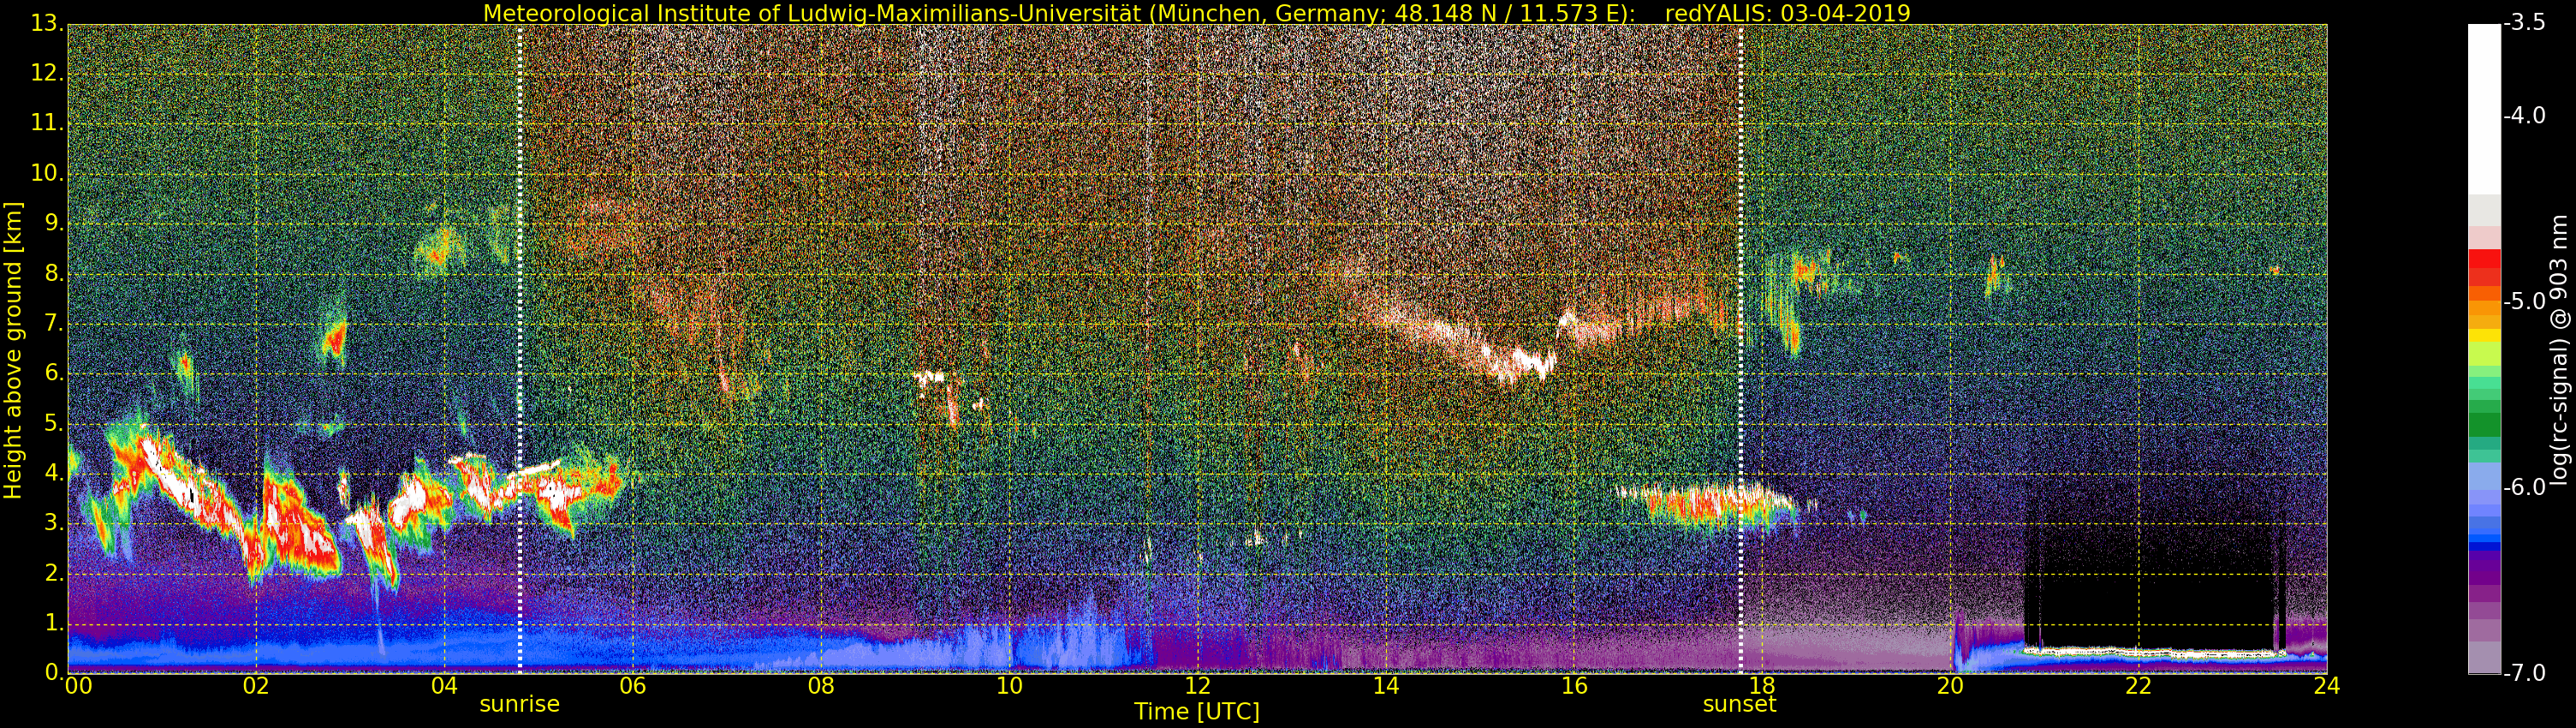The image size is (2576, 728).
Task: Click height-axis tick label 5.
Action: tap(52, 422)
